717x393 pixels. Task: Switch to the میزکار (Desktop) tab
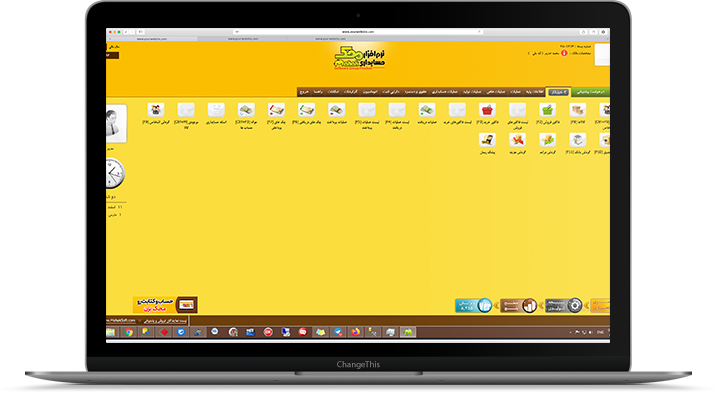558,92
